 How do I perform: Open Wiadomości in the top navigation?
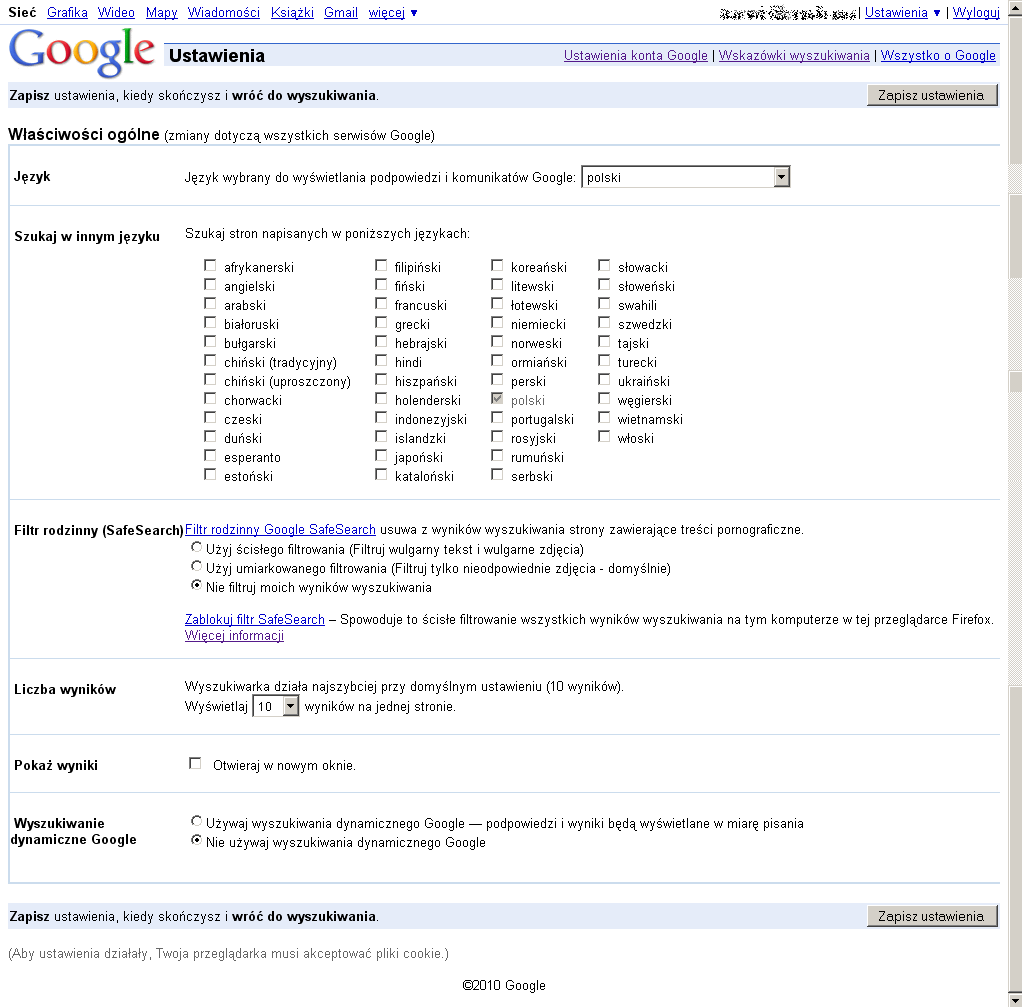click(224, 12)
